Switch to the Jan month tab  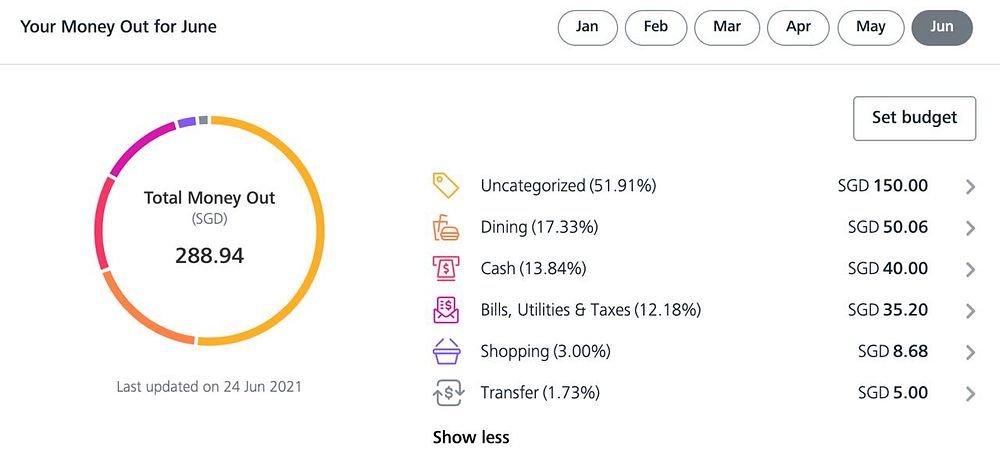tap(588, 27)
